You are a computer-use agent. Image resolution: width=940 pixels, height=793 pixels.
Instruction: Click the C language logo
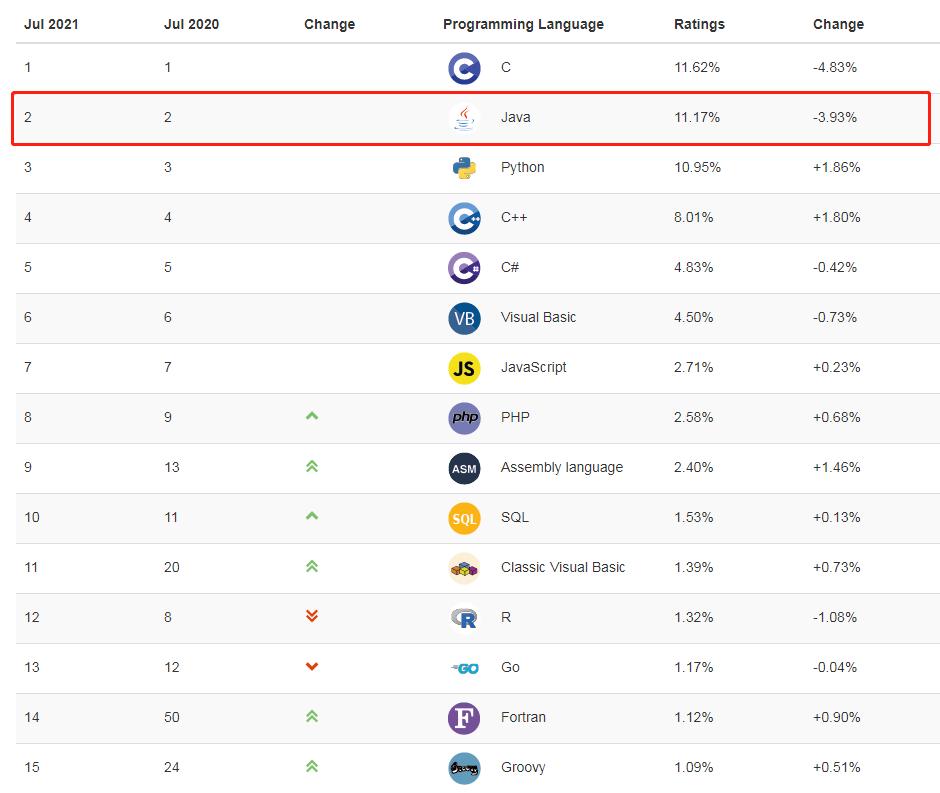point(464,68)
